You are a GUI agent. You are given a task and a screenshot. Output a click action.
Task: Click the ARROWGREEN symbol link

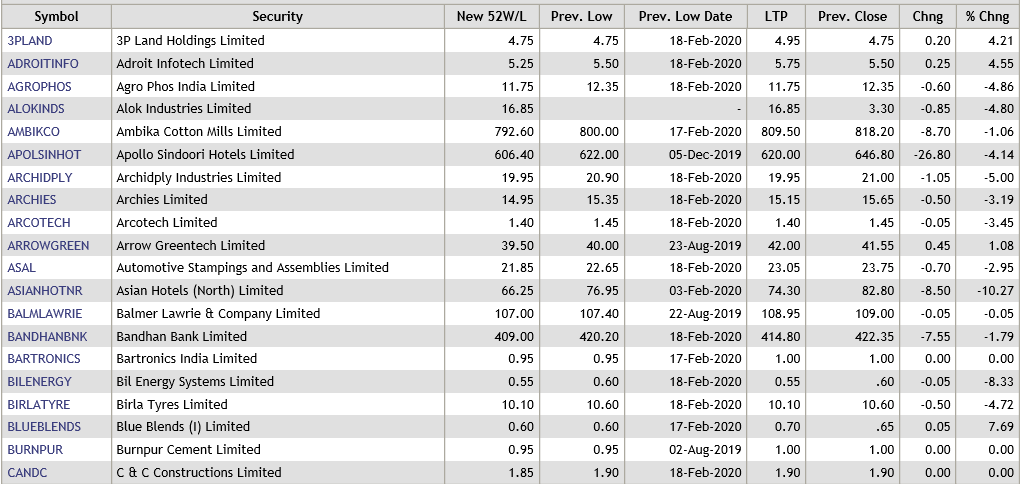48,245
